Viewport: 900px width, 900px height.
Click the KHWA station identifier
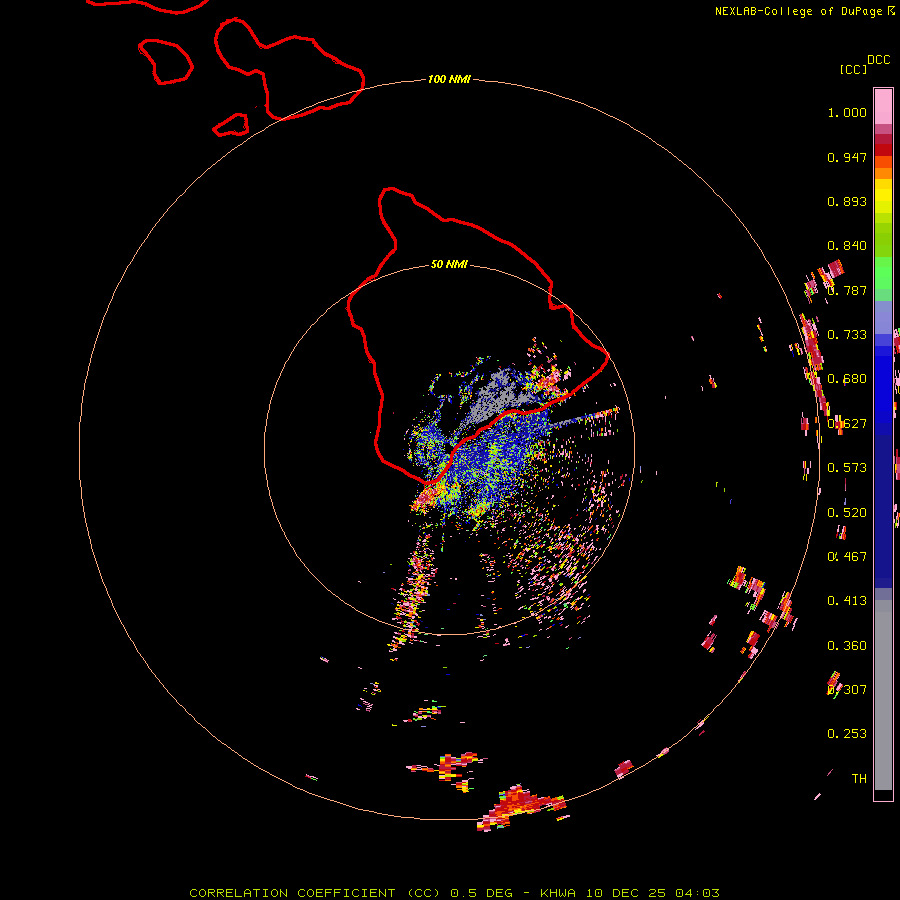(558, 893)
